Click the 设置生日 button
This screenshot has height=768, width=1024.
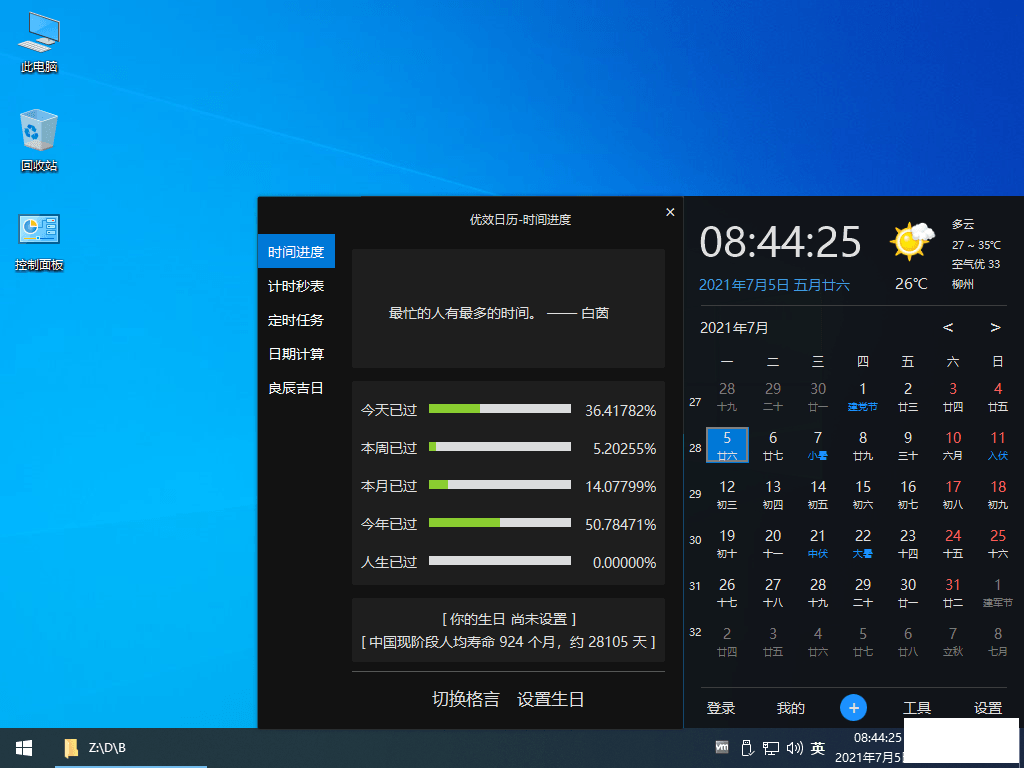[550, 699]
